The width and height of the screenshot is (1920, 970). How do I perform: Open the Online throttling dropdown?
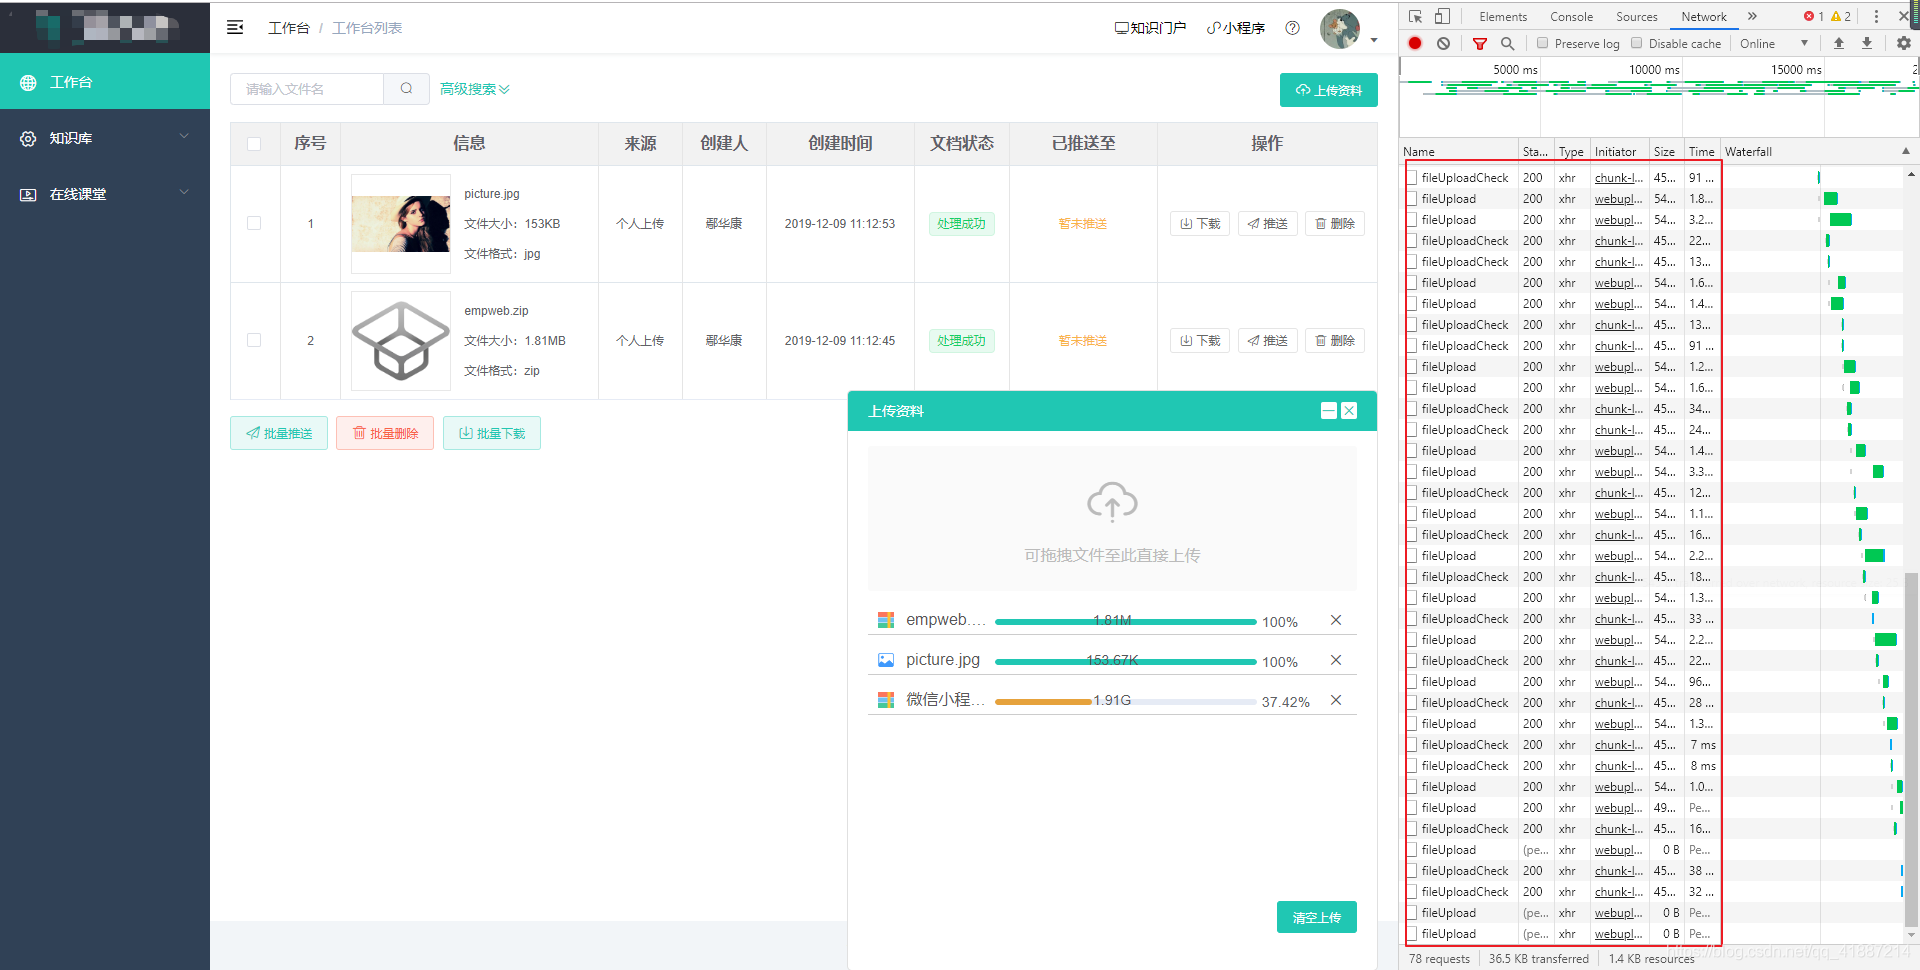pyautogui.click(x=1775, y=43)
